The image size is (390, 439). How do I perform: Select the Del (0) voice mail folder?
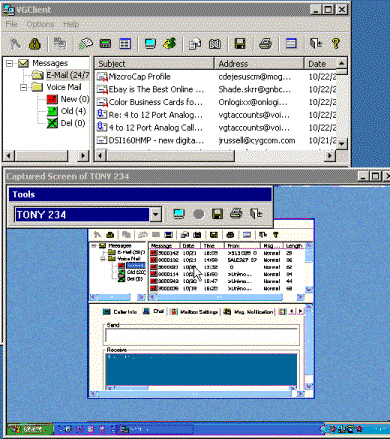click(73, 123)
